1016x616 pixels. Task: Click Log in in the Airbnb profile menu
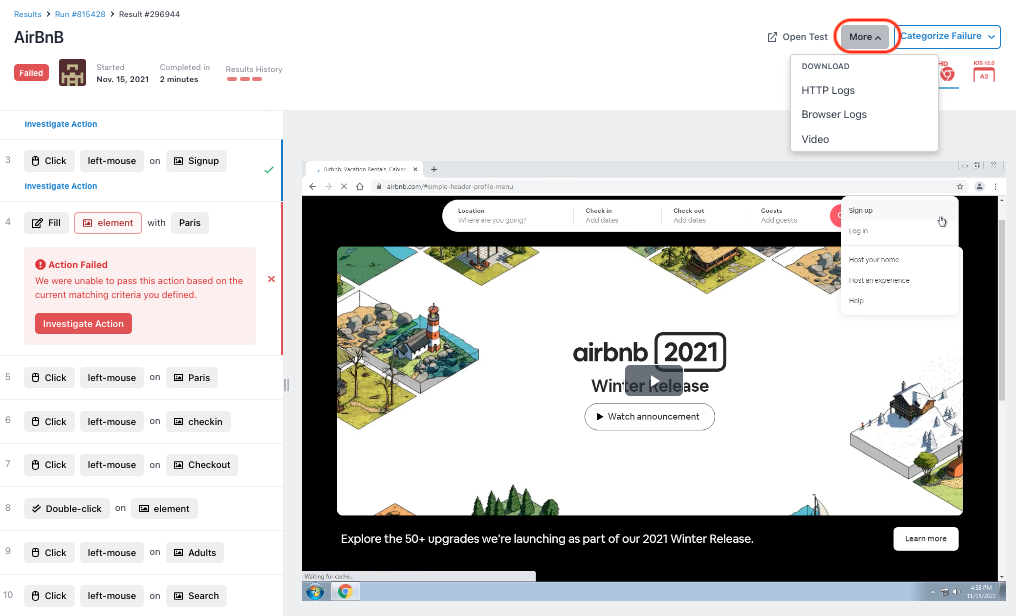858,231
